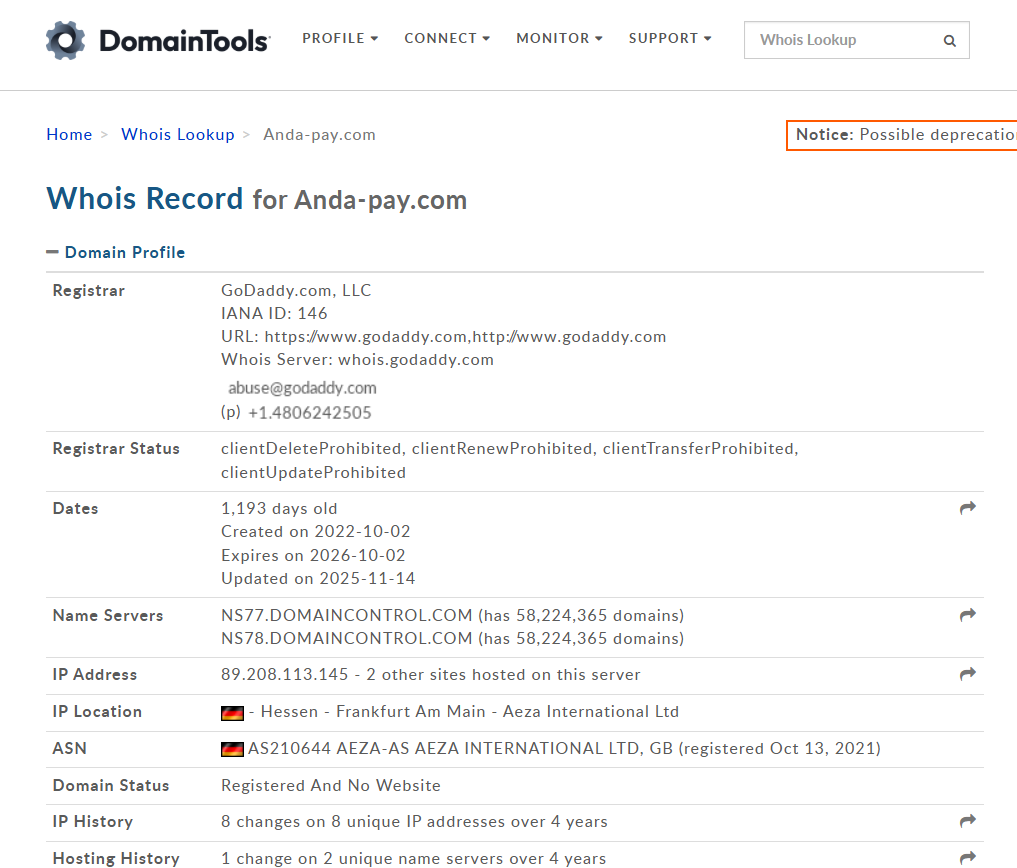Click the DomainTools gear logo
This screenshot has width=1017, height=868.
click(x=66, y=39)
